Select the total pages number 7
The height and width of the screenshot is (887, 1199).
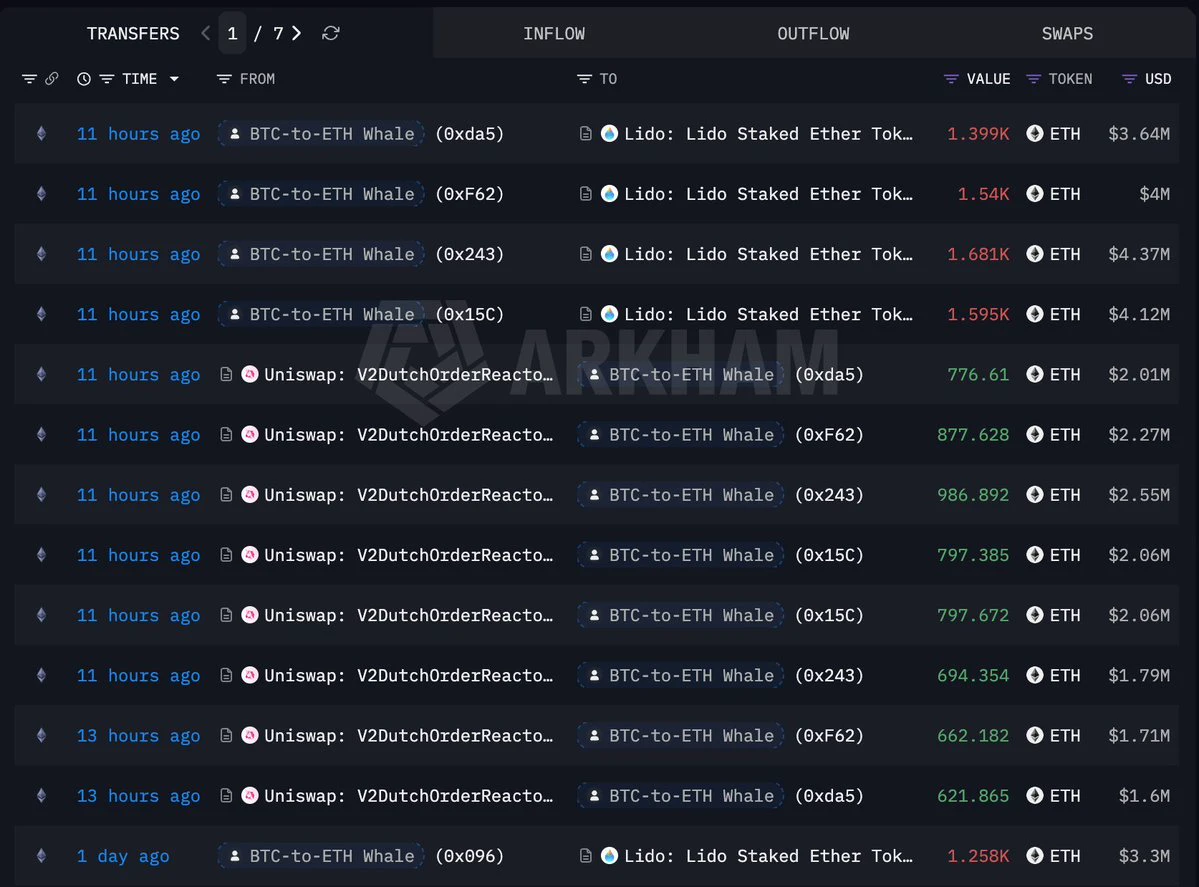pyautogui.click(x=278, y=34)
